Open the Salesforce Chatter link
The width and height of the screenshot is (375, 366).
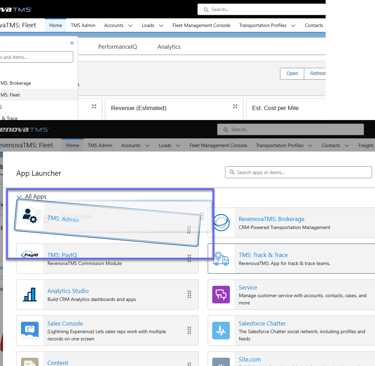[x=262, y=323]
